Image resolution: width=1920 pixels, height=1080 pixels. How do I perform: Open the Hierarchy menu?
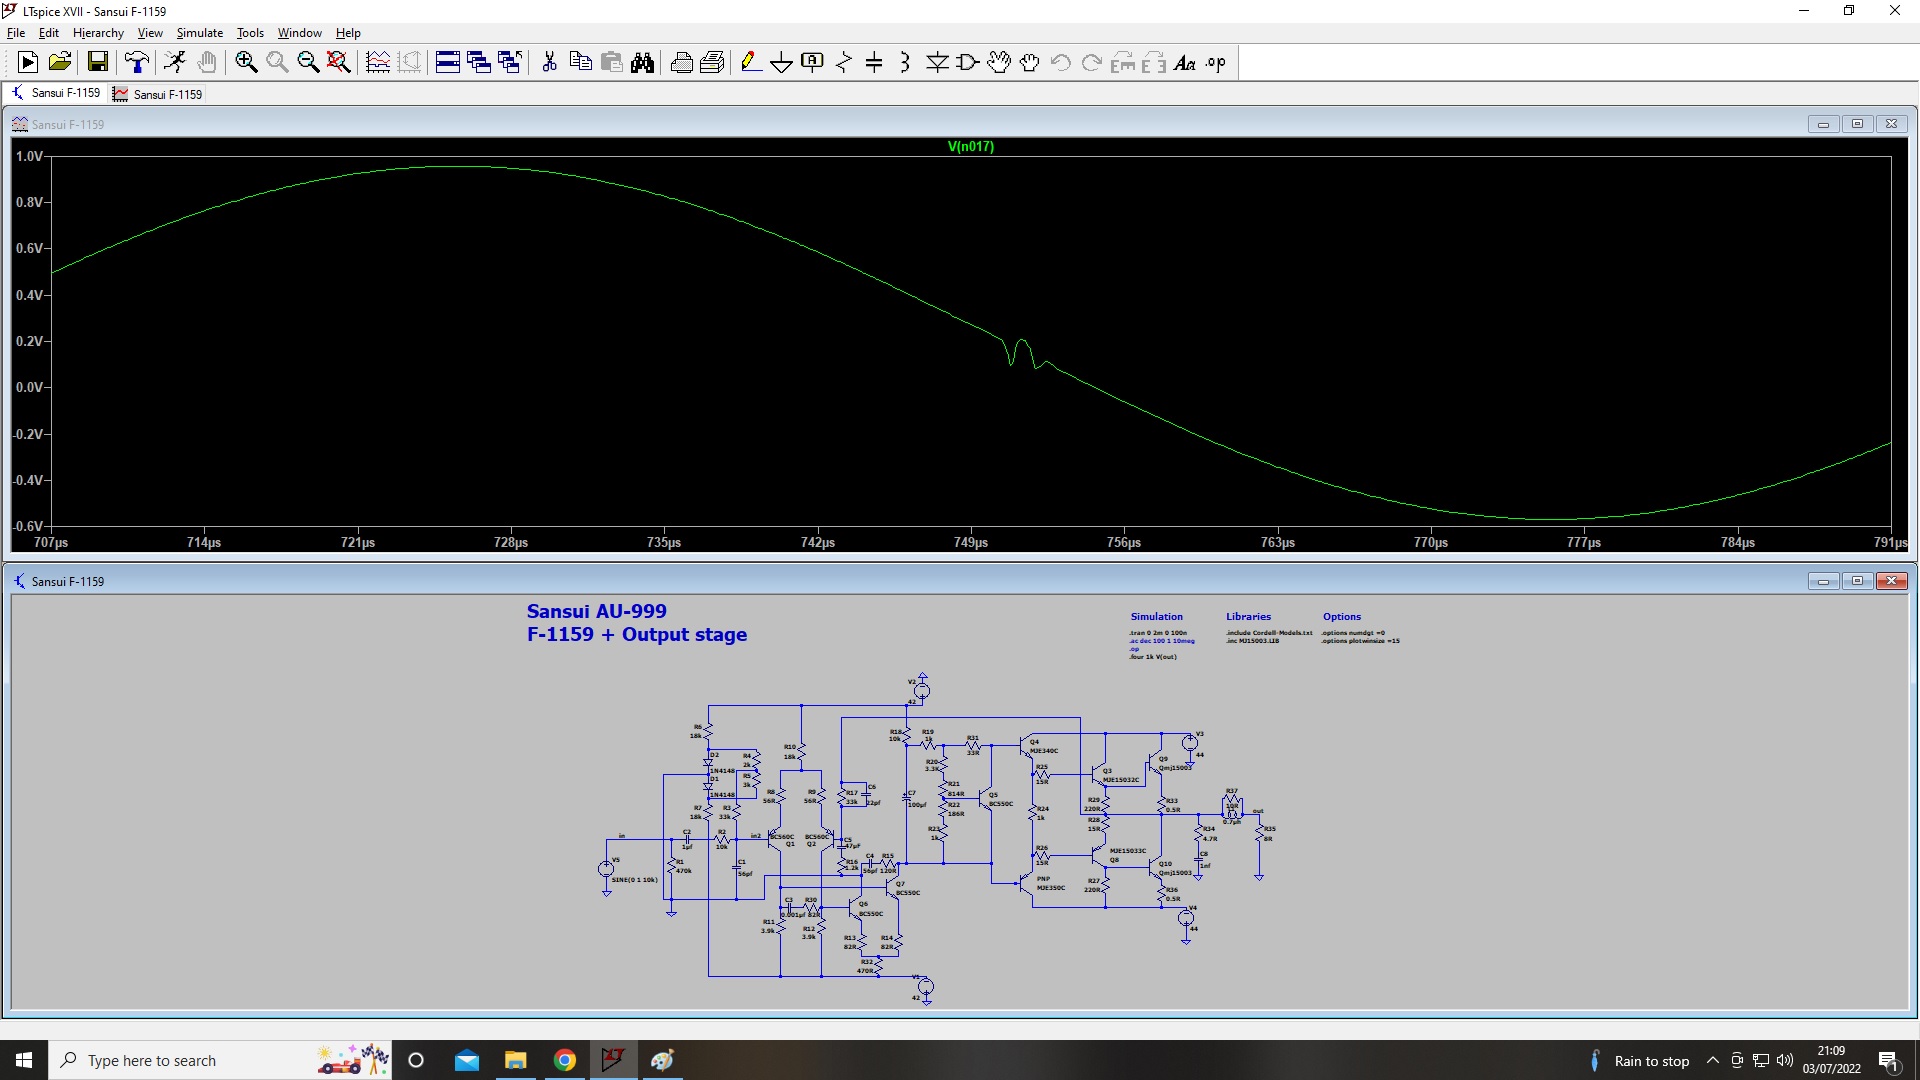click(98, 33)
